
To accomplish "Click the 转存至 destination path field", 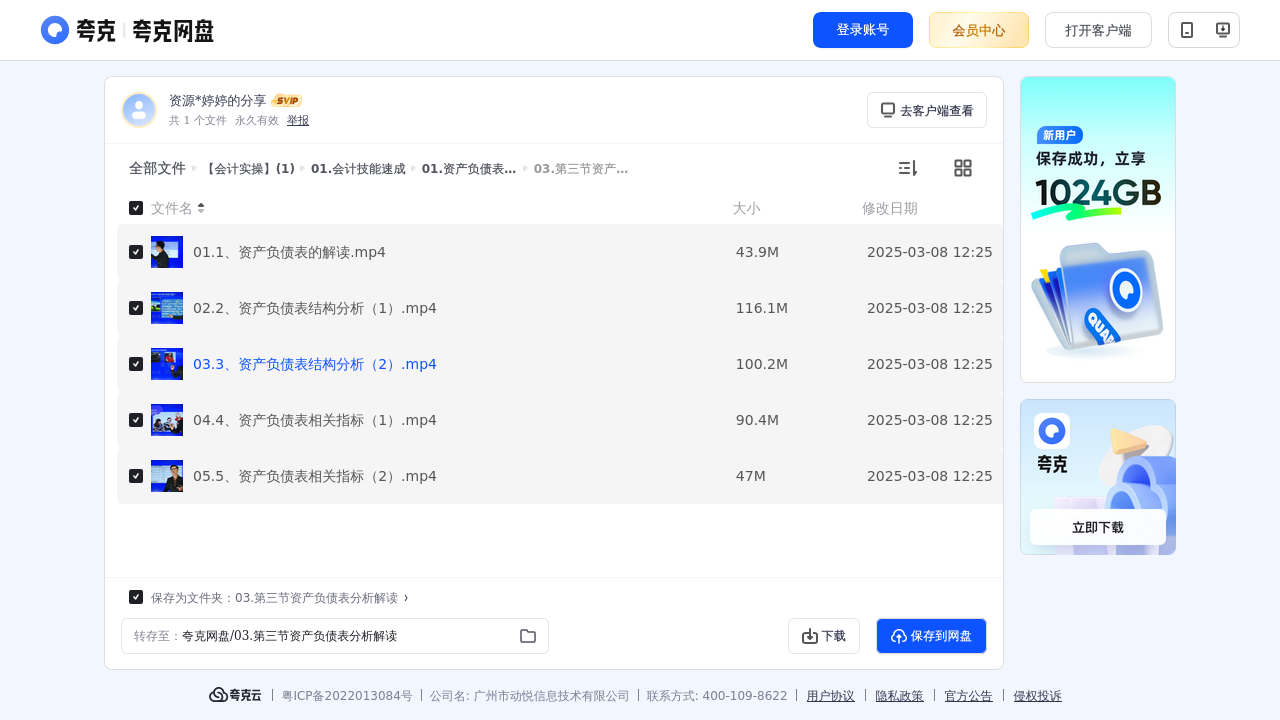I will point(335,636).
